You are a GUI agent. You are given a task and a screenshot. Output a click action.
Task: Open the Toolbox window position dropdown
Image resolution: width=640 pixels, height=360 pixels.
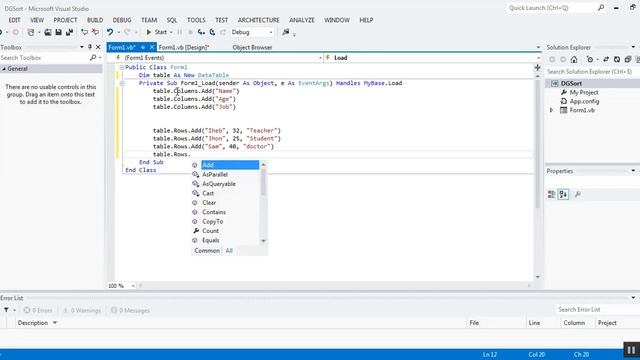click(x=82, y=47)
